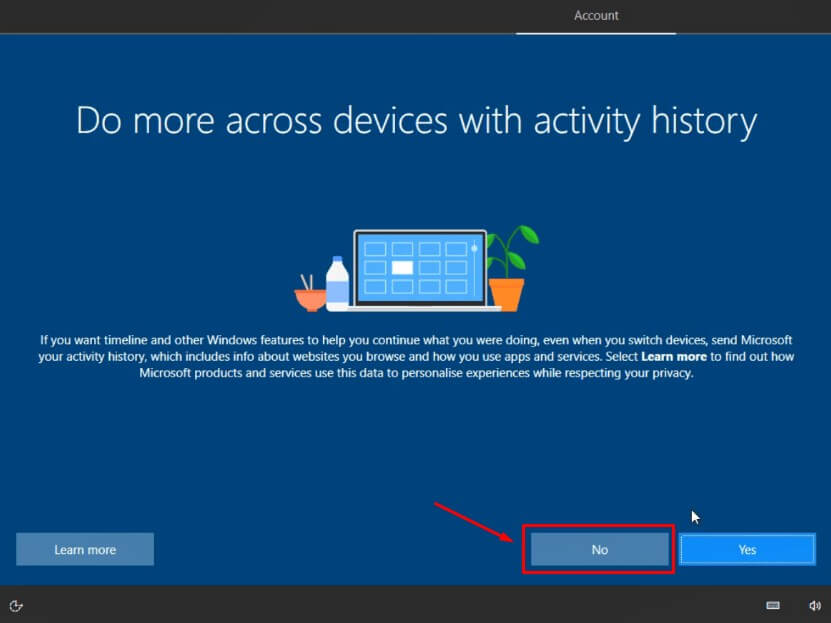Click Yes to enable activity history
The image size is (831, 623).
tap(747, 549)
